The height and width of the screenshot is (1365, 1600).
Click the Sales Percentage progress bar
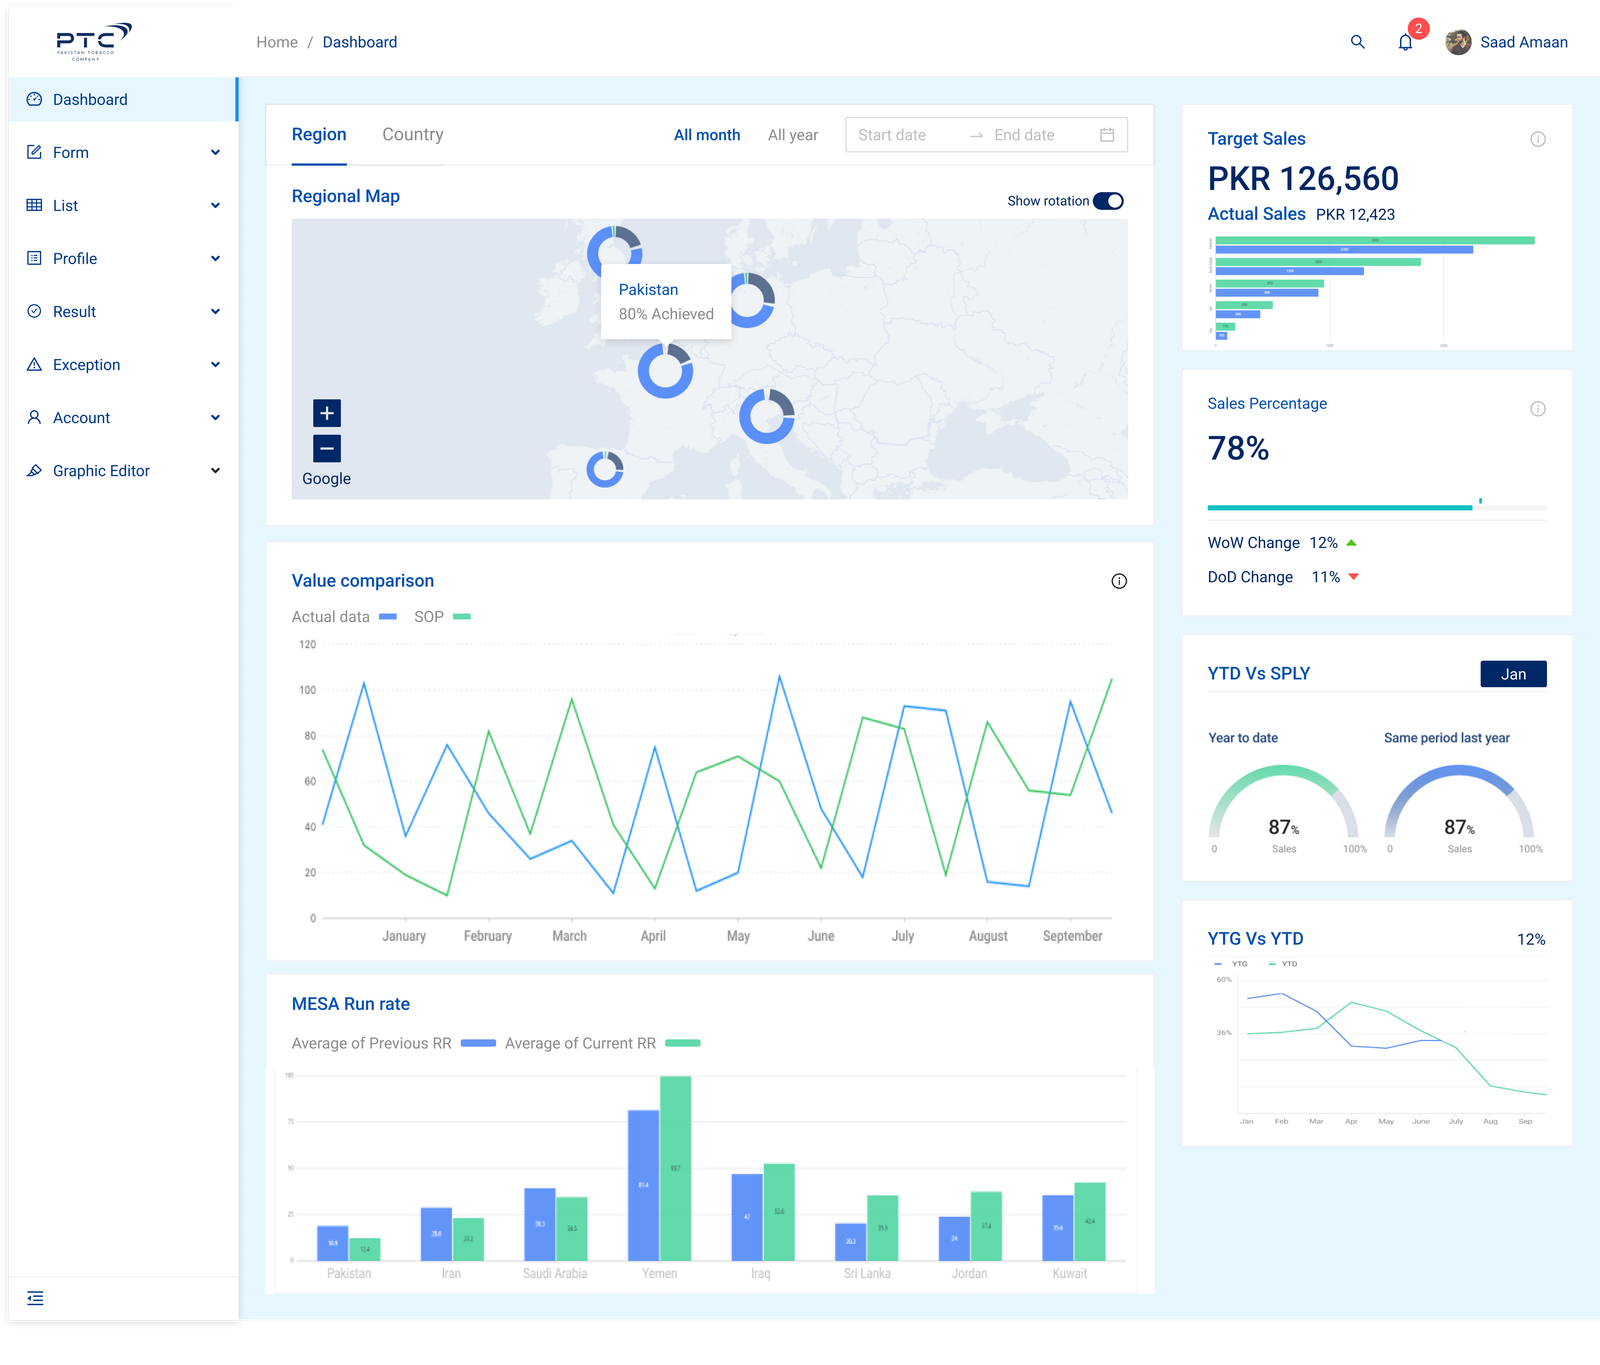(1377, 507)
